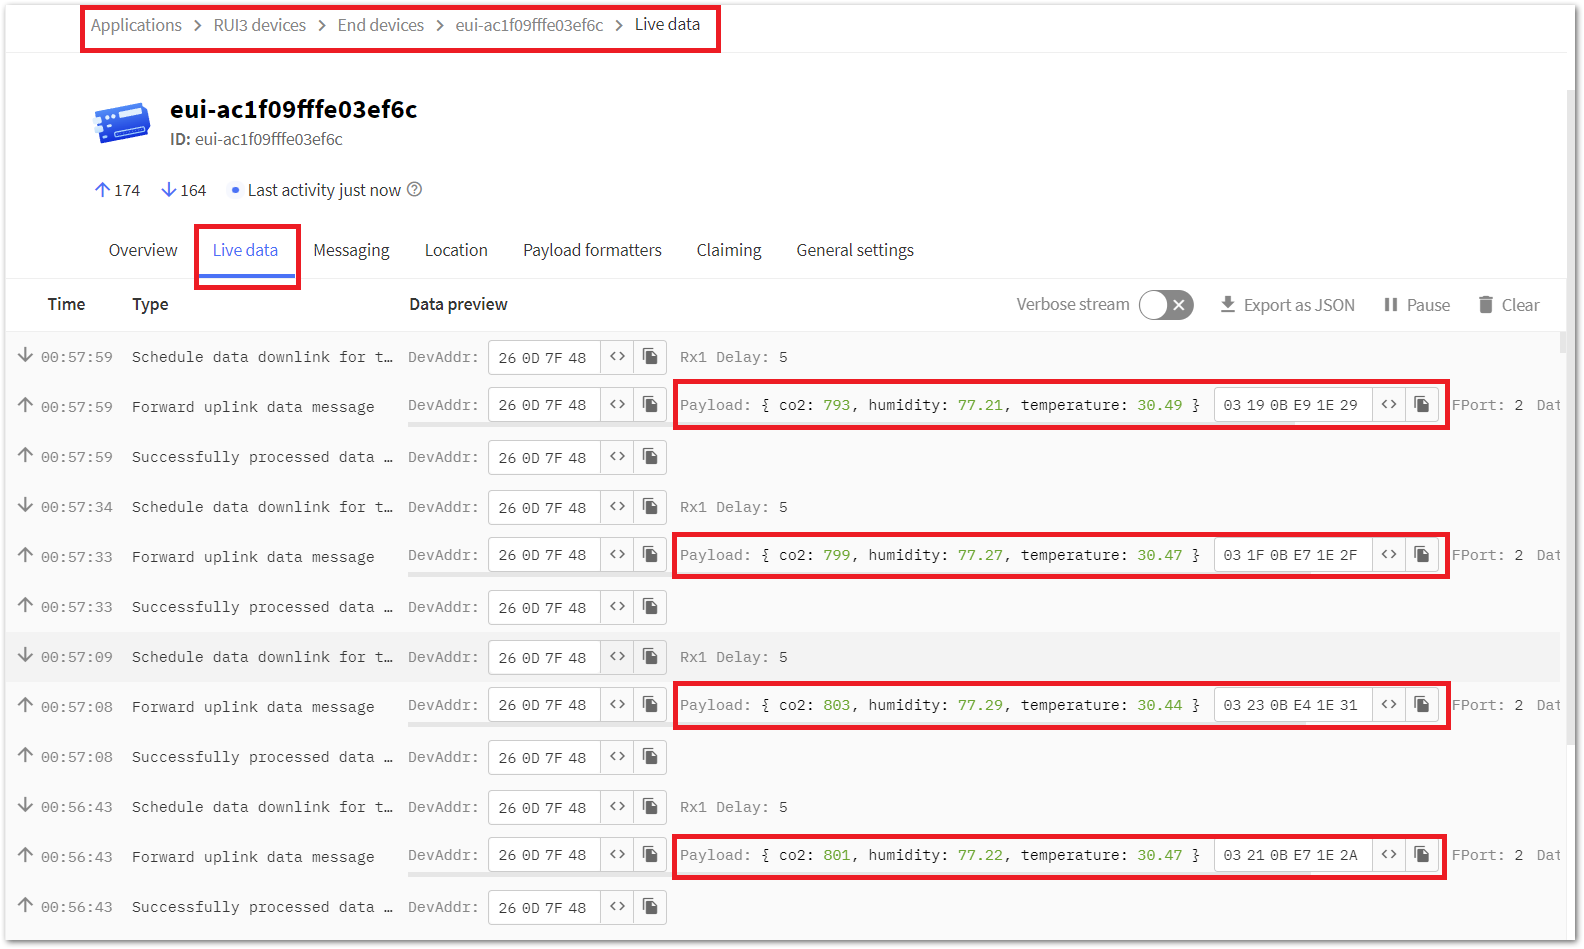Click the Export as JSON button
The height and width of the screenshot is (949, 1584).
tap(1287, 305)
